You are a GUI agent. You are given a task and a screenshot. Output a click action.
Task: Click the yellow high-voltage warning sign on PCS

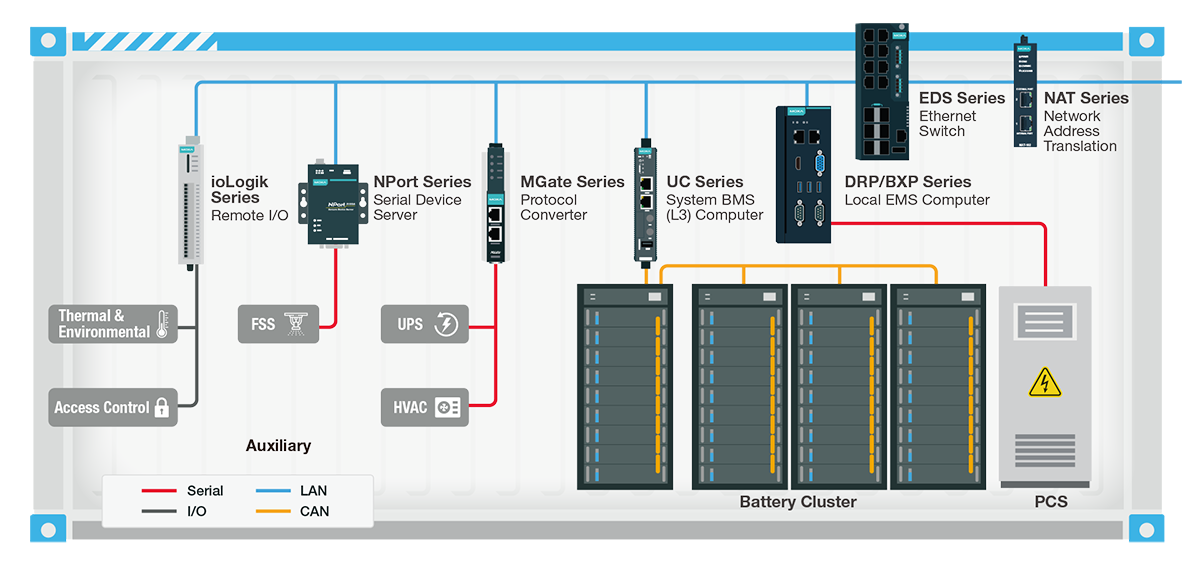[1045, 381]
